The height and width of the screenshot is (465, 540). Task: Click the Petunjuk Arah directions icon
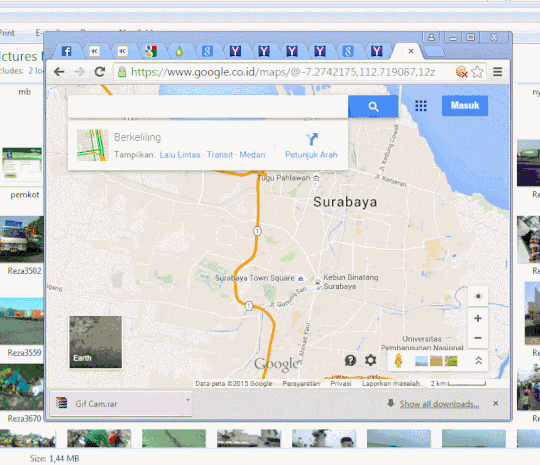[312, 139]
